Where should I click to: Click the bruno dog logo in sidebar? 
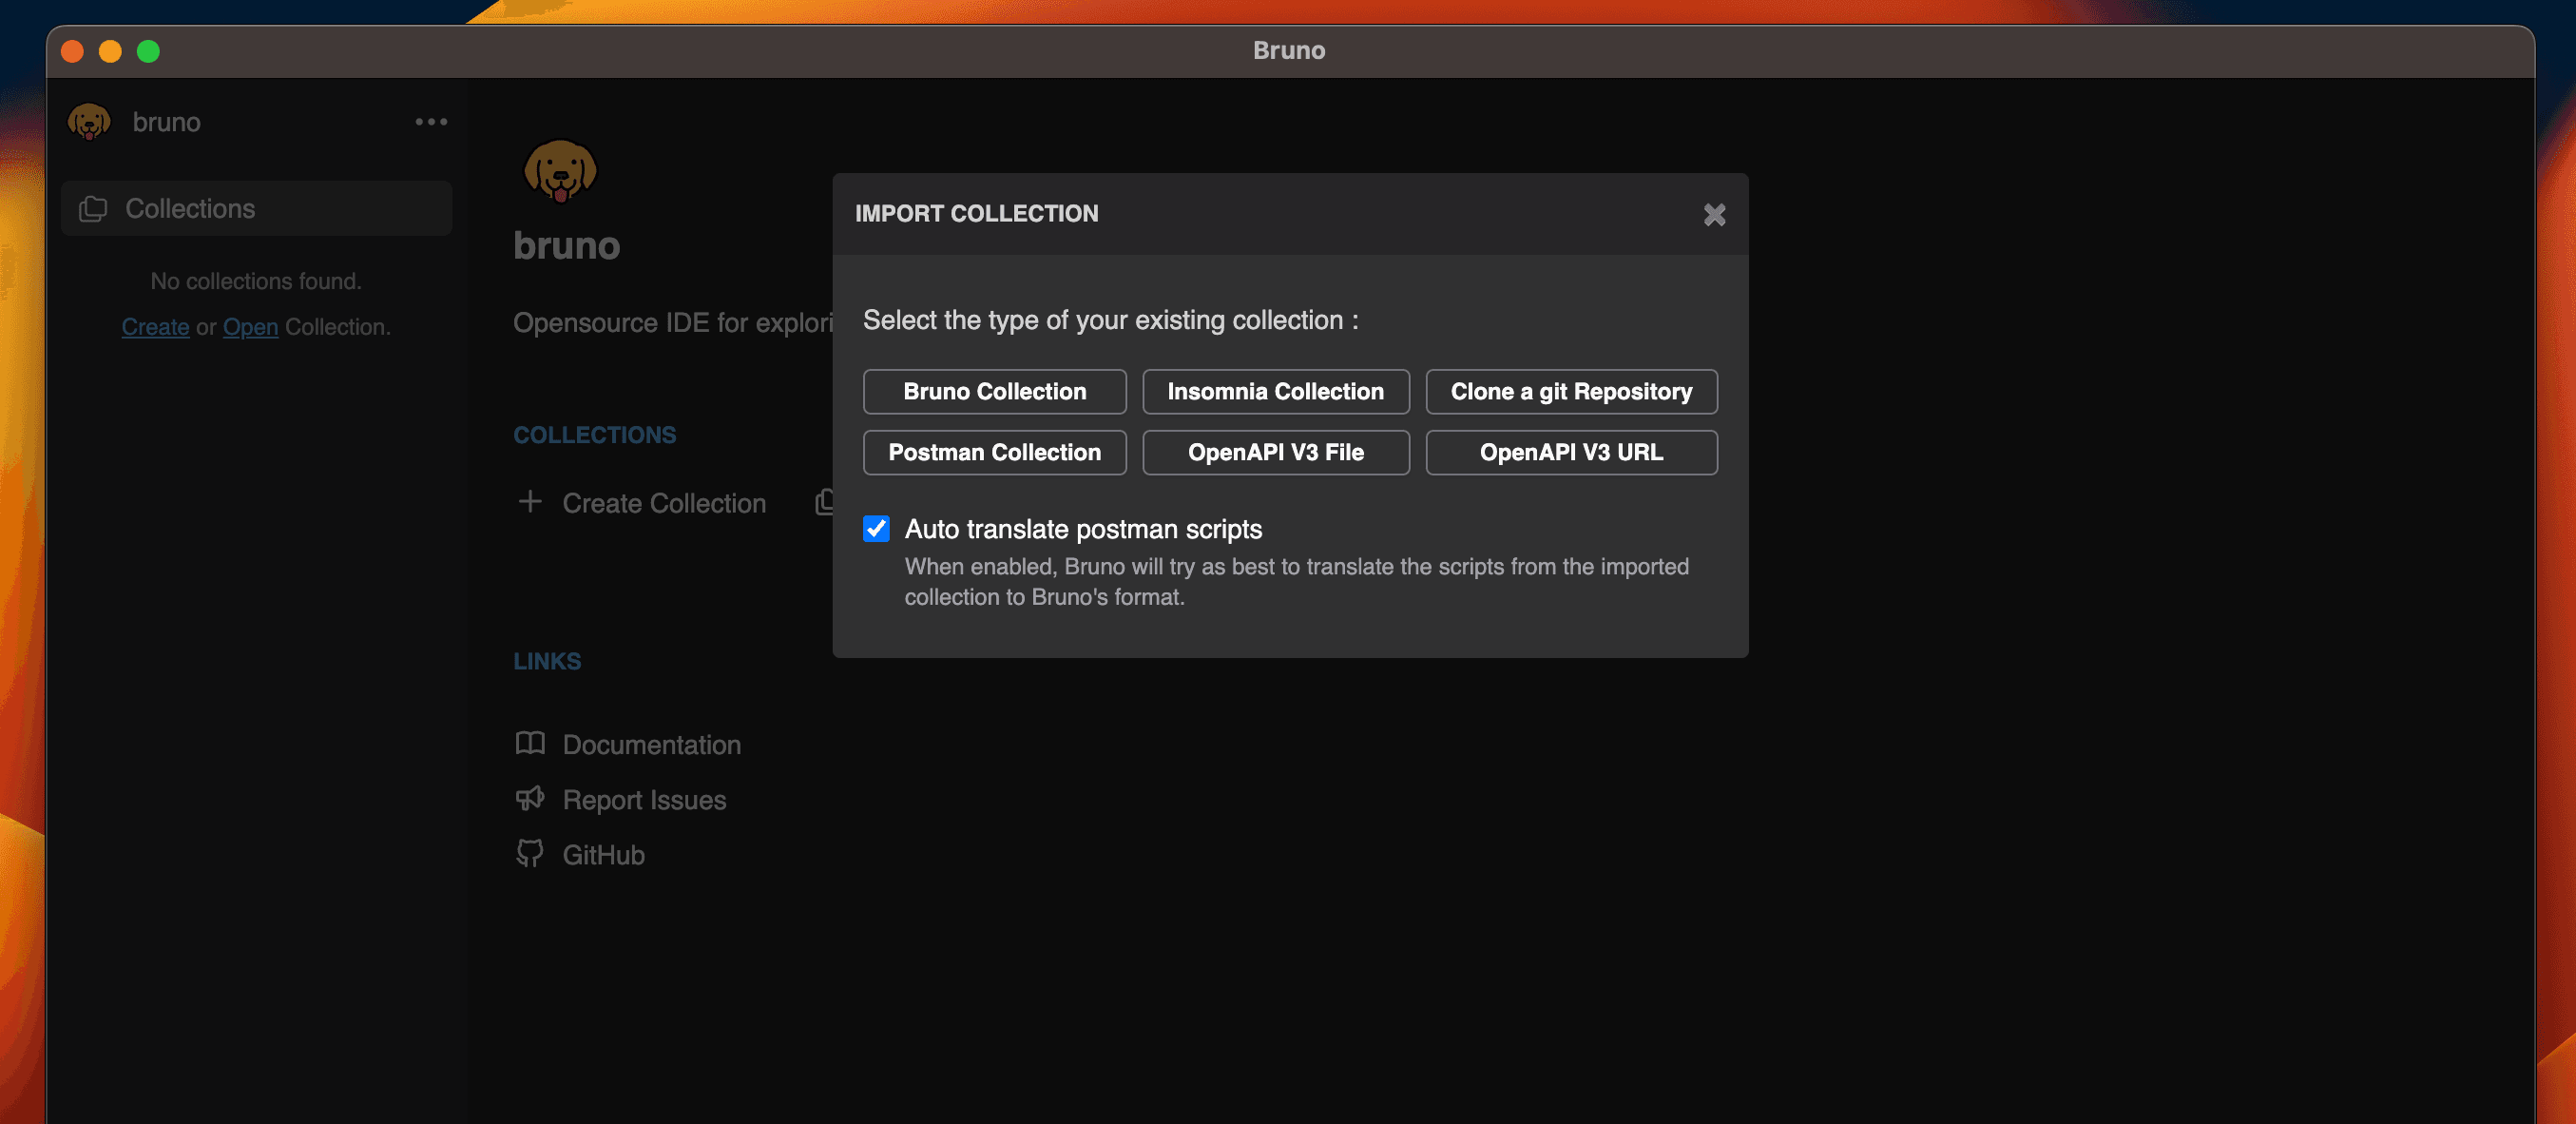(x=89, y=122)
